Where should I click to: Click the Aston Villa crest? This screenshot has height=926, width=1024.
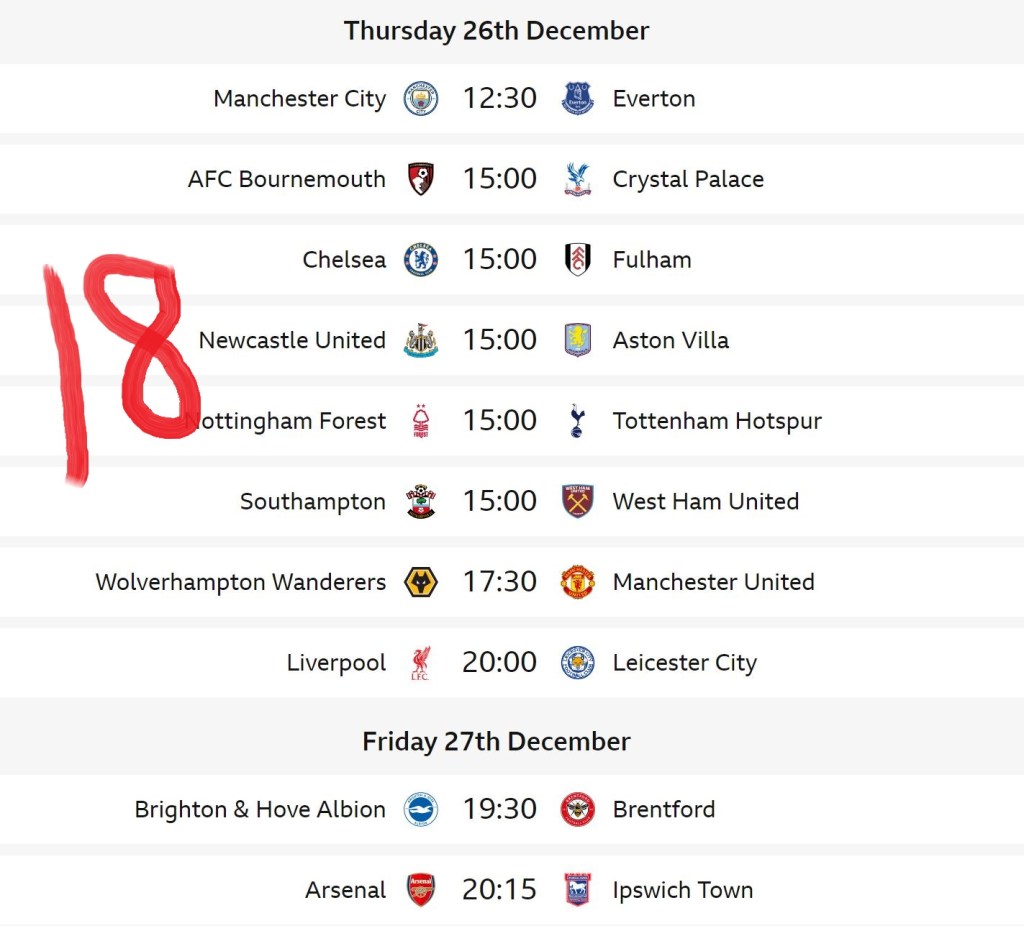[x=578, y=340]
